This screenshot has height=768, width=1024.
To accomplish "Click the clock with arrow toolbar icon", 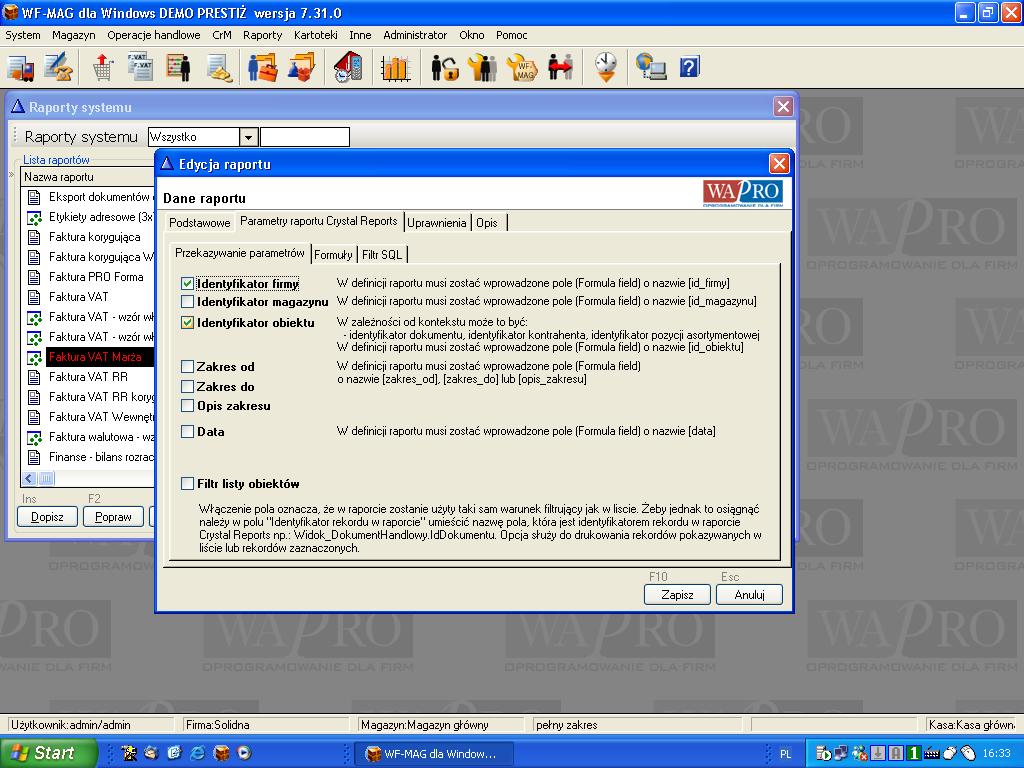I will (606, 68).
